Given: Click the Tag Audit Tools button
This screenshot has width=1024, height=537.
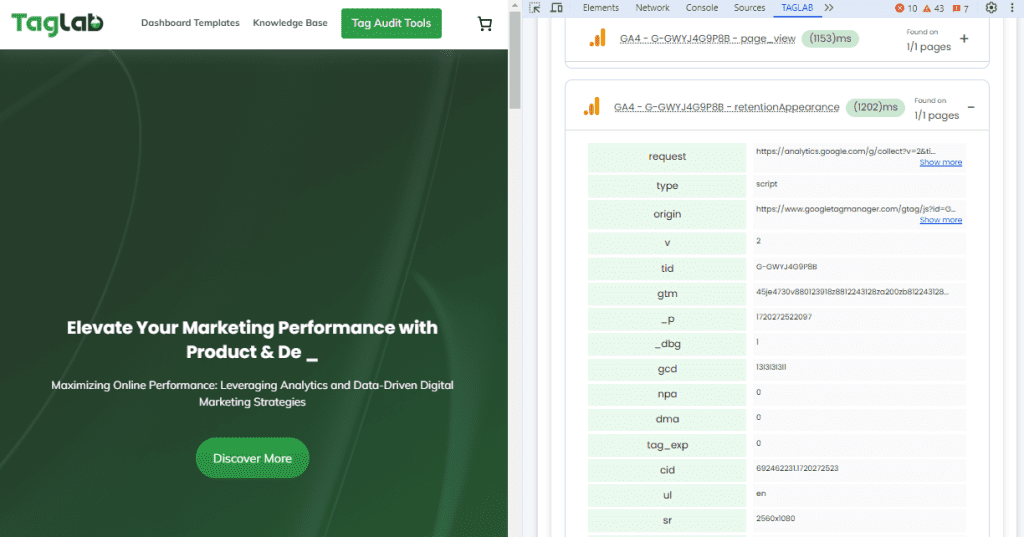Looking at the screenshot, I should [391, 24].
